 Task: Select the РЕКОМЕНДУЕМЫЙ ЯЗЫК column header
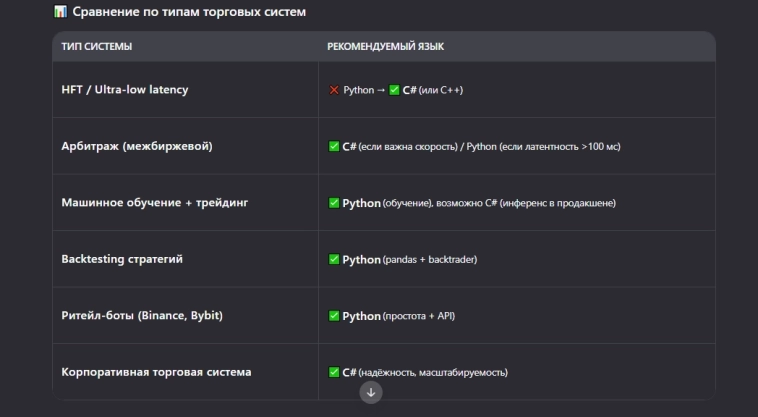pos(386,47)
